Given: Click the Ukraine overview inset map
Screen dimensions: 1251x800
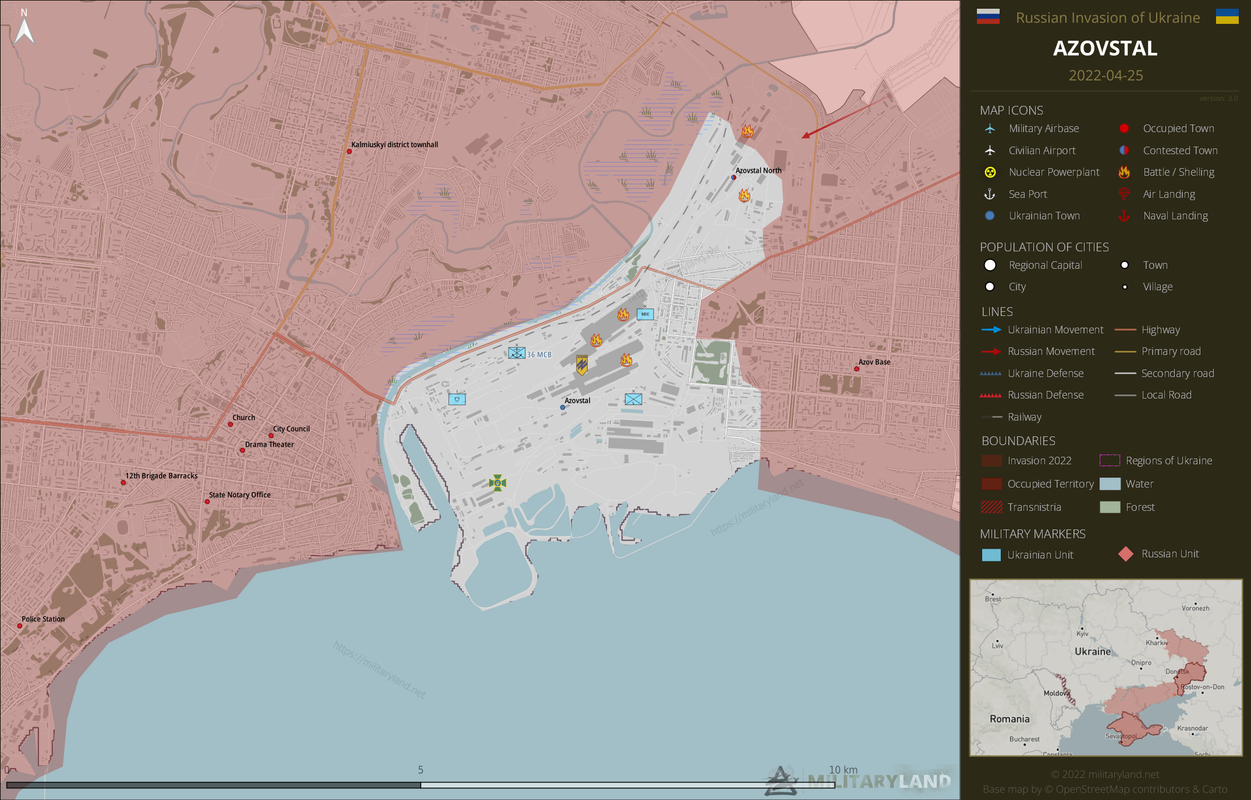Looking at the screenshot, I should [1105, 667].
